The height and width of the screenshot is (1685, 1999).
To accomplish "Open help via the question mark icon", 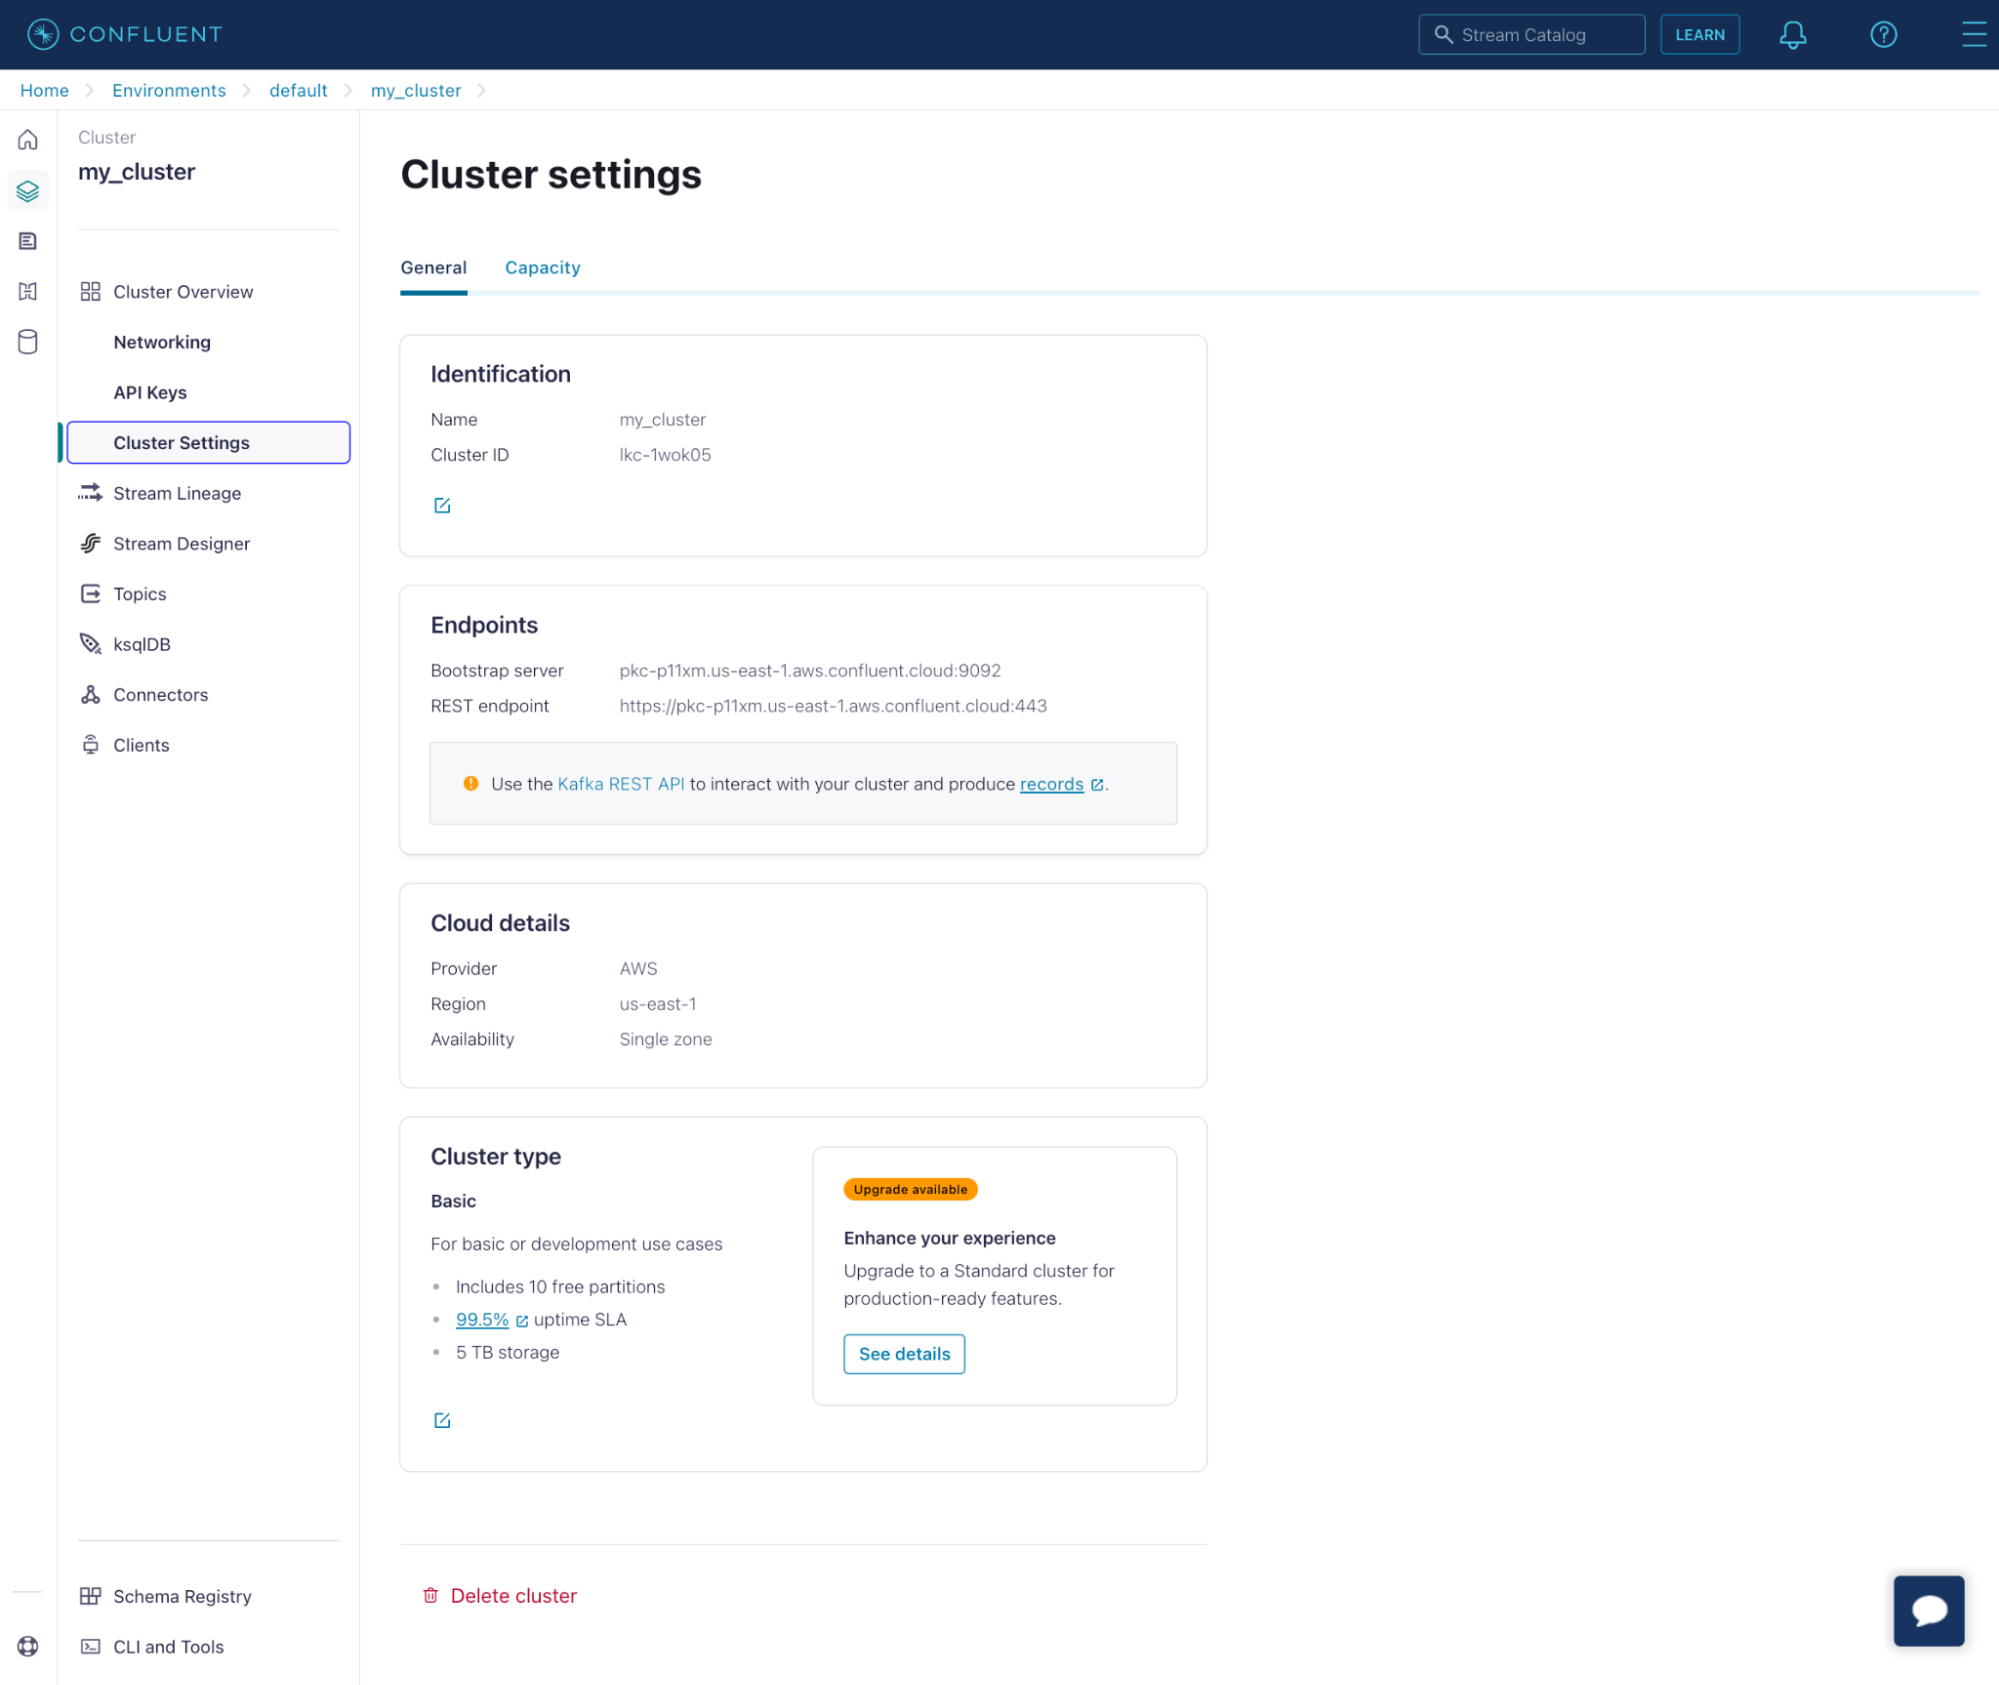I will pos(1883,34).
